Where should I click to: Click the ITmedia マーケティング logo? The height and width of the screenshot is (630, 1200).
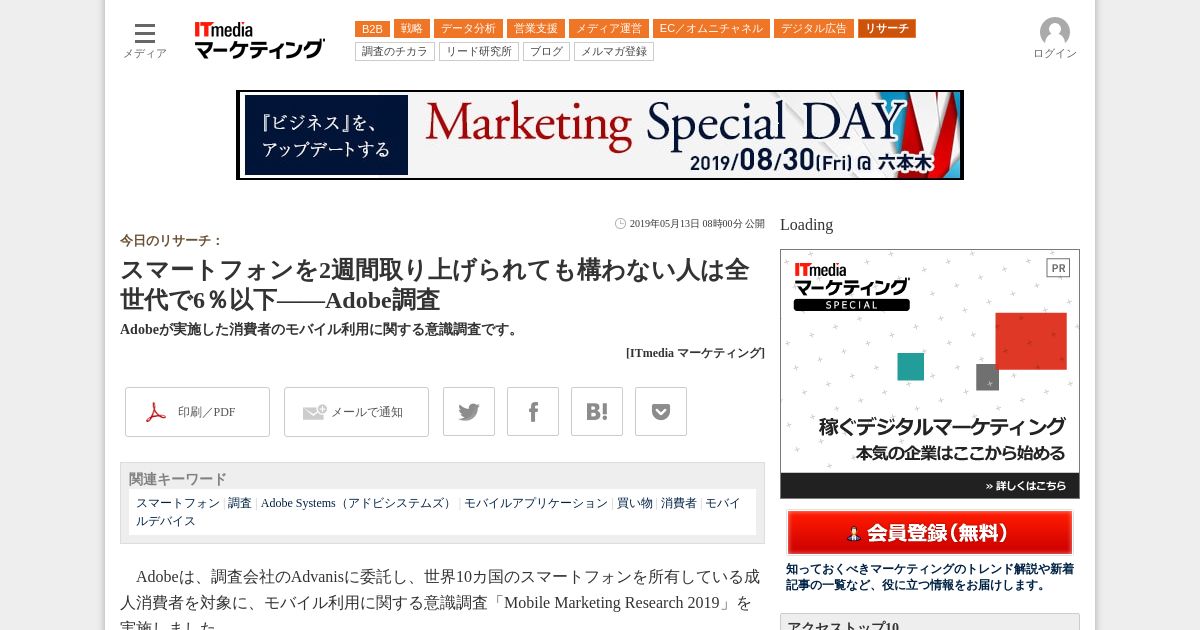pos(259,41)
